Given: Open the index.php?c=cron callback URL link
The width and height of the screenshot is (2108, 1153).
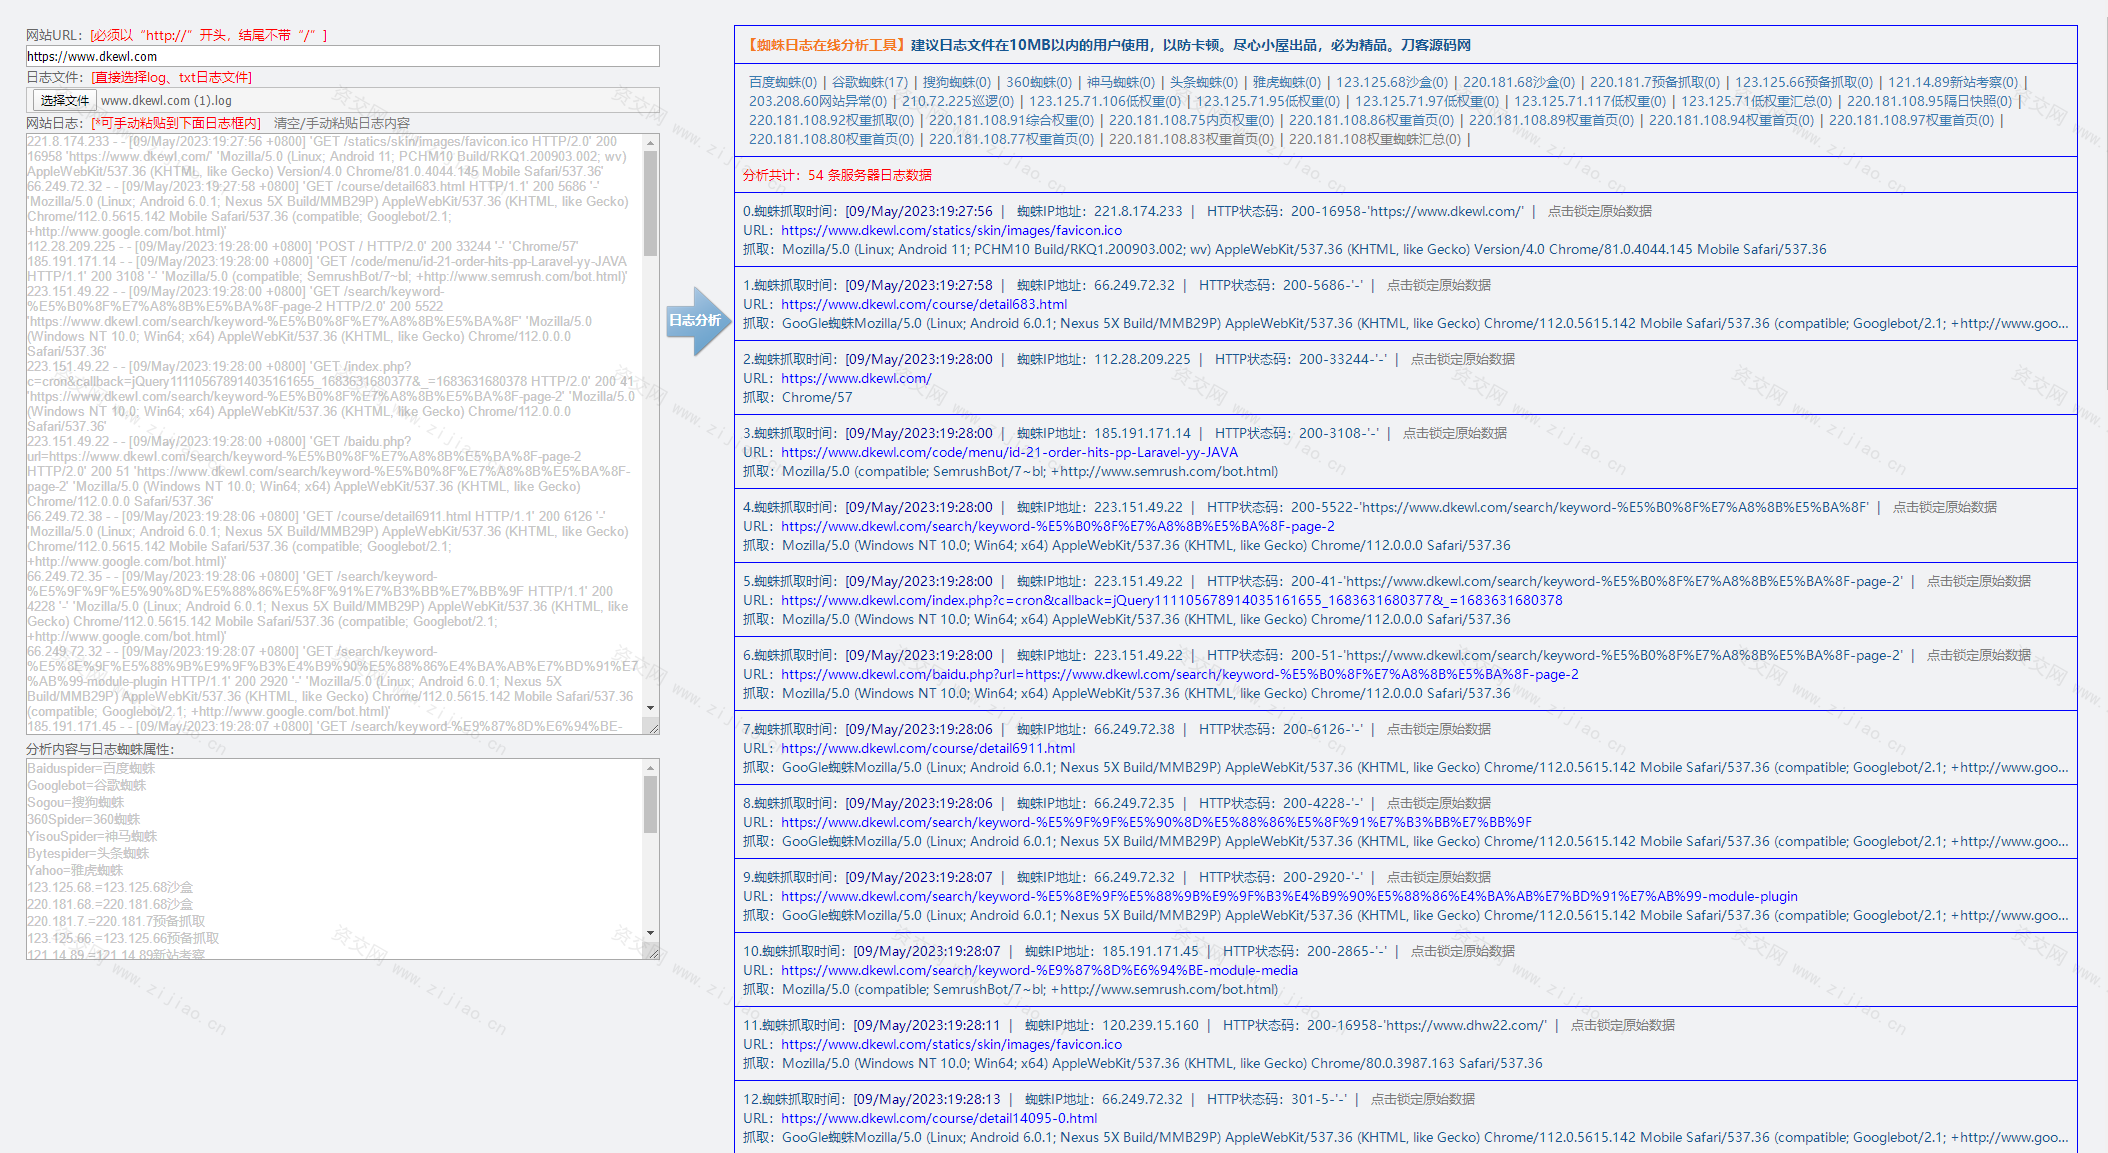Looking at the screenshot, I should [x=1171, y=600].
